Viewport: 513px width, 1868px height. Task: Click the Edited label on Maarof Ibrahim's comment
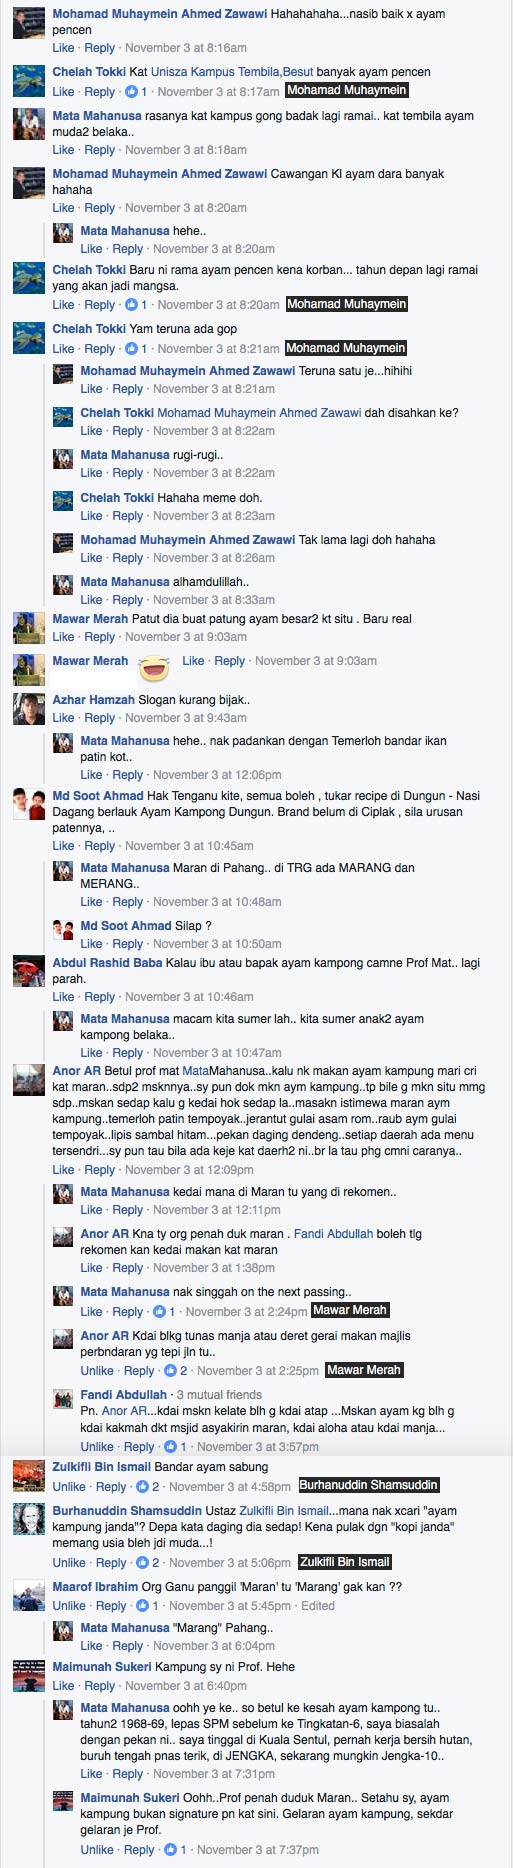[x=318, y=1606]
